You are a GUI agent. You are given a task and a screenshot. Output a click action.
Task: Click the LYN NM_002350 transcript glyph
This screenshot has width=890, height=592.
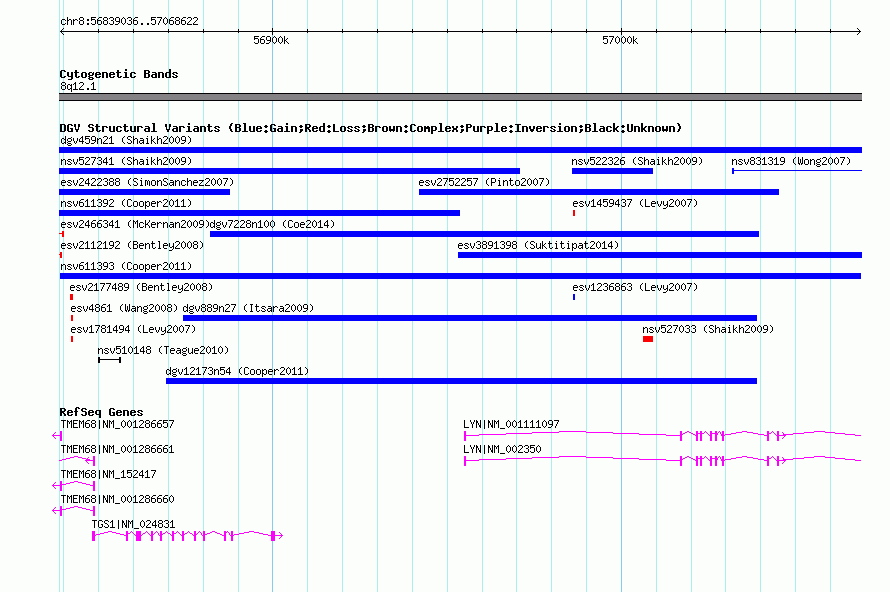663,460
